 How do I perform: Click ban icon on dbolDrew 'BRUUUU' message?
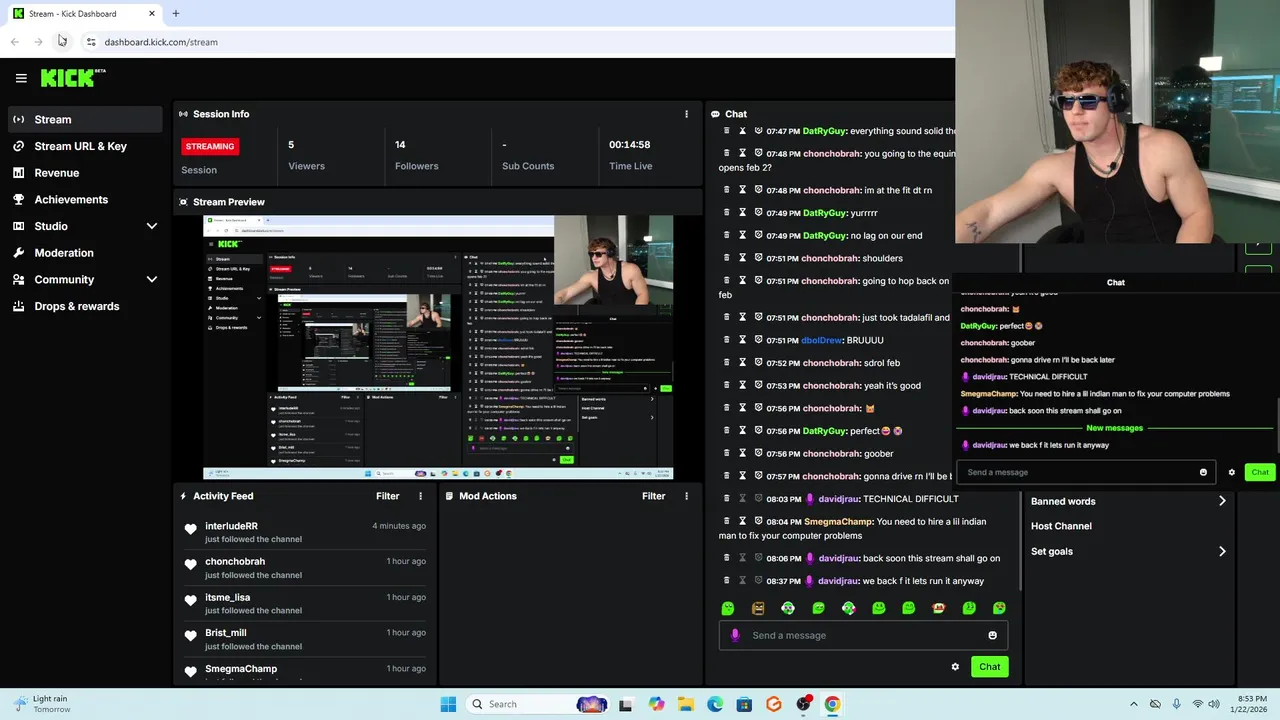758,340
